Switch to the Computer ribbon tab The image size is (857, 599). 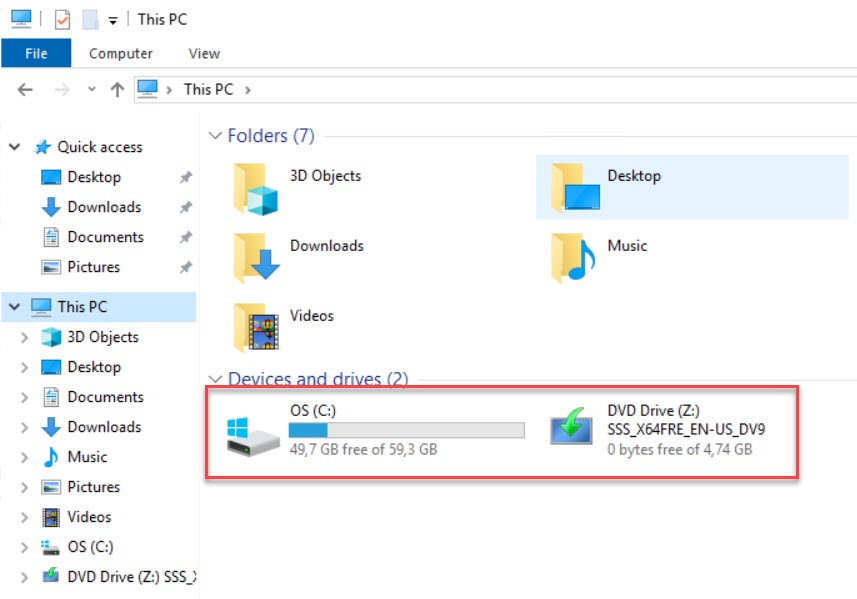click(120, 54)
